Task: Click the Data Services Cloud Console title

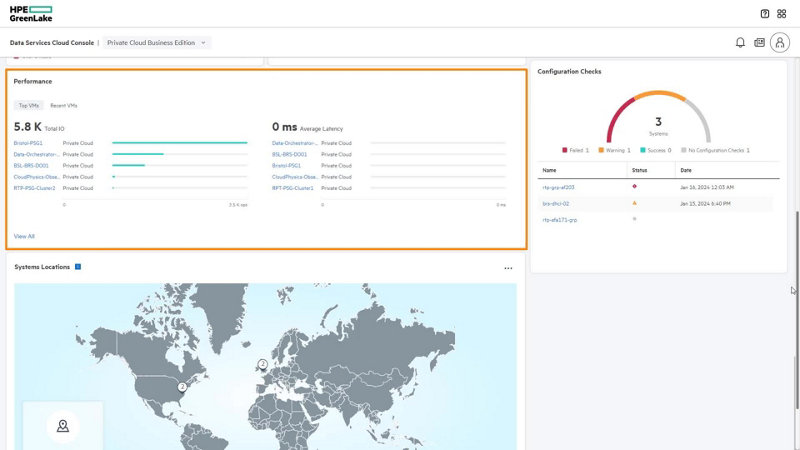Action: (x=52, y=43)
